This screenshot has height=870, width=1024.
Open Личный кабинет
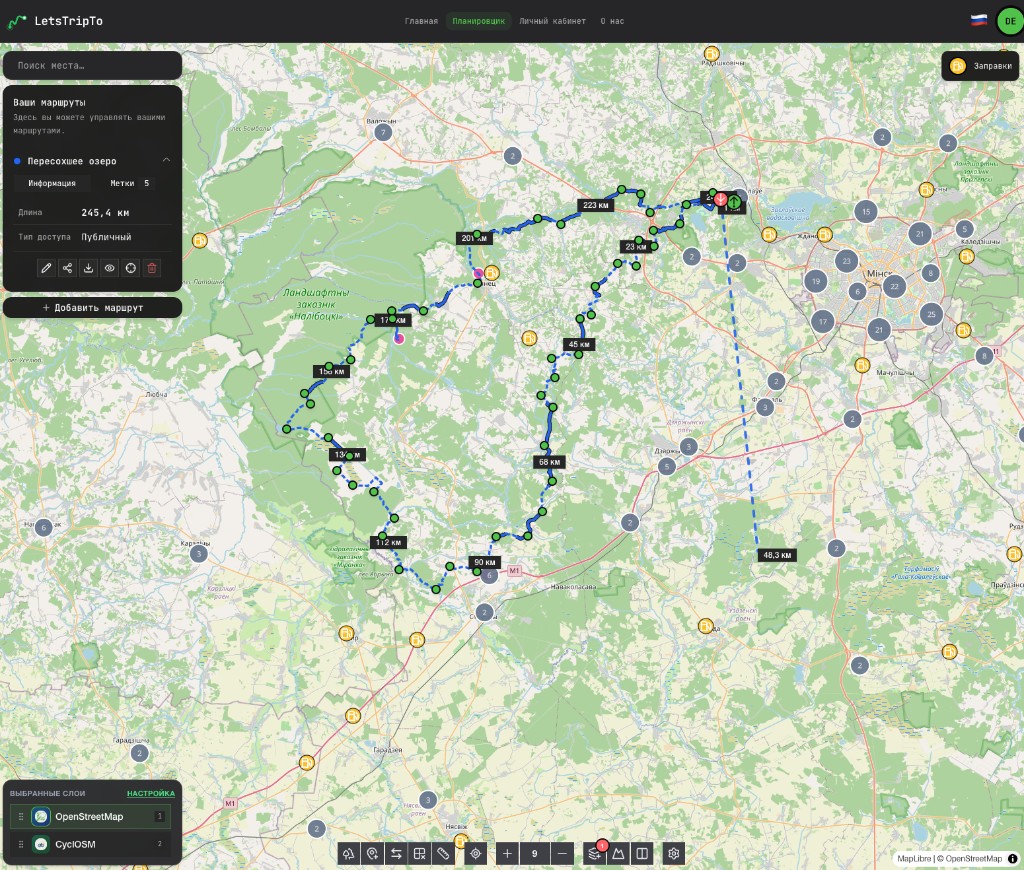(552, 21)
